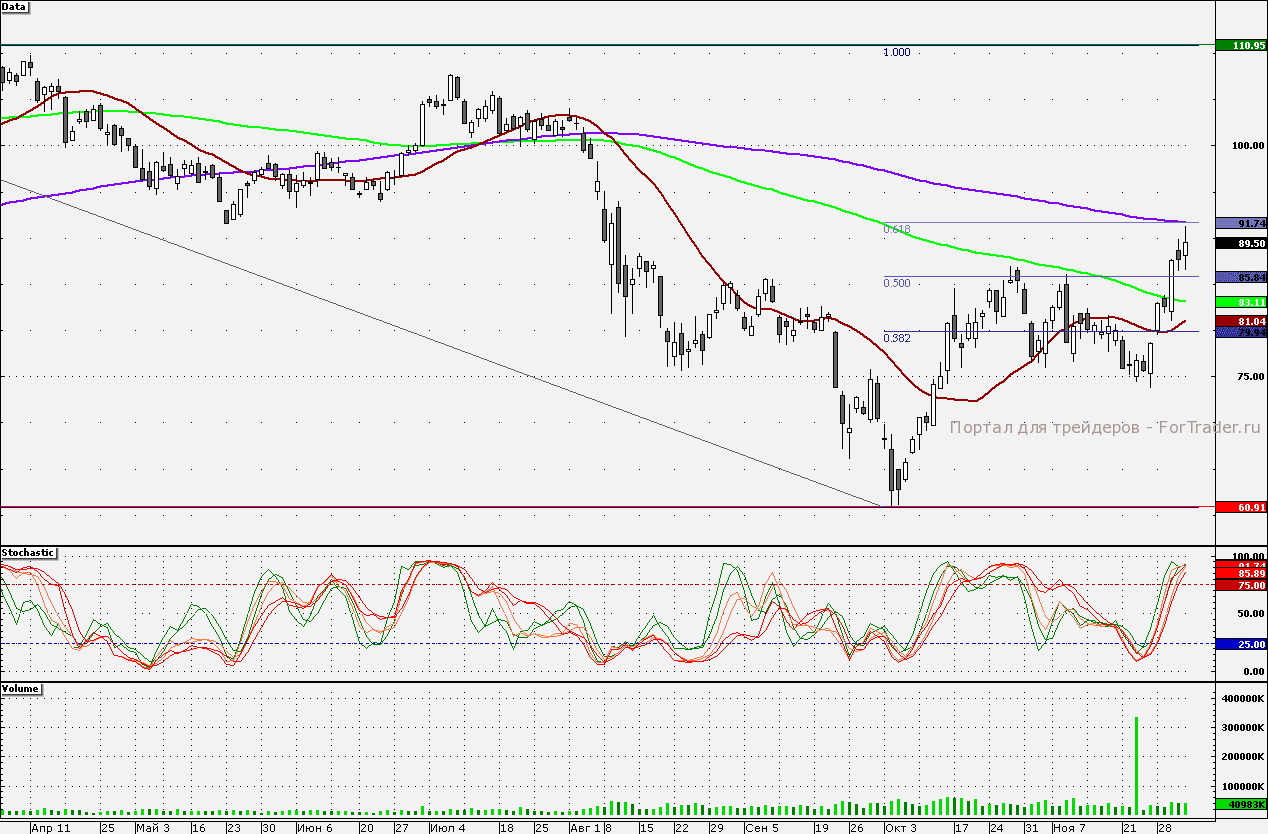Click the dark red 81.04 moving average tag

1240,320
